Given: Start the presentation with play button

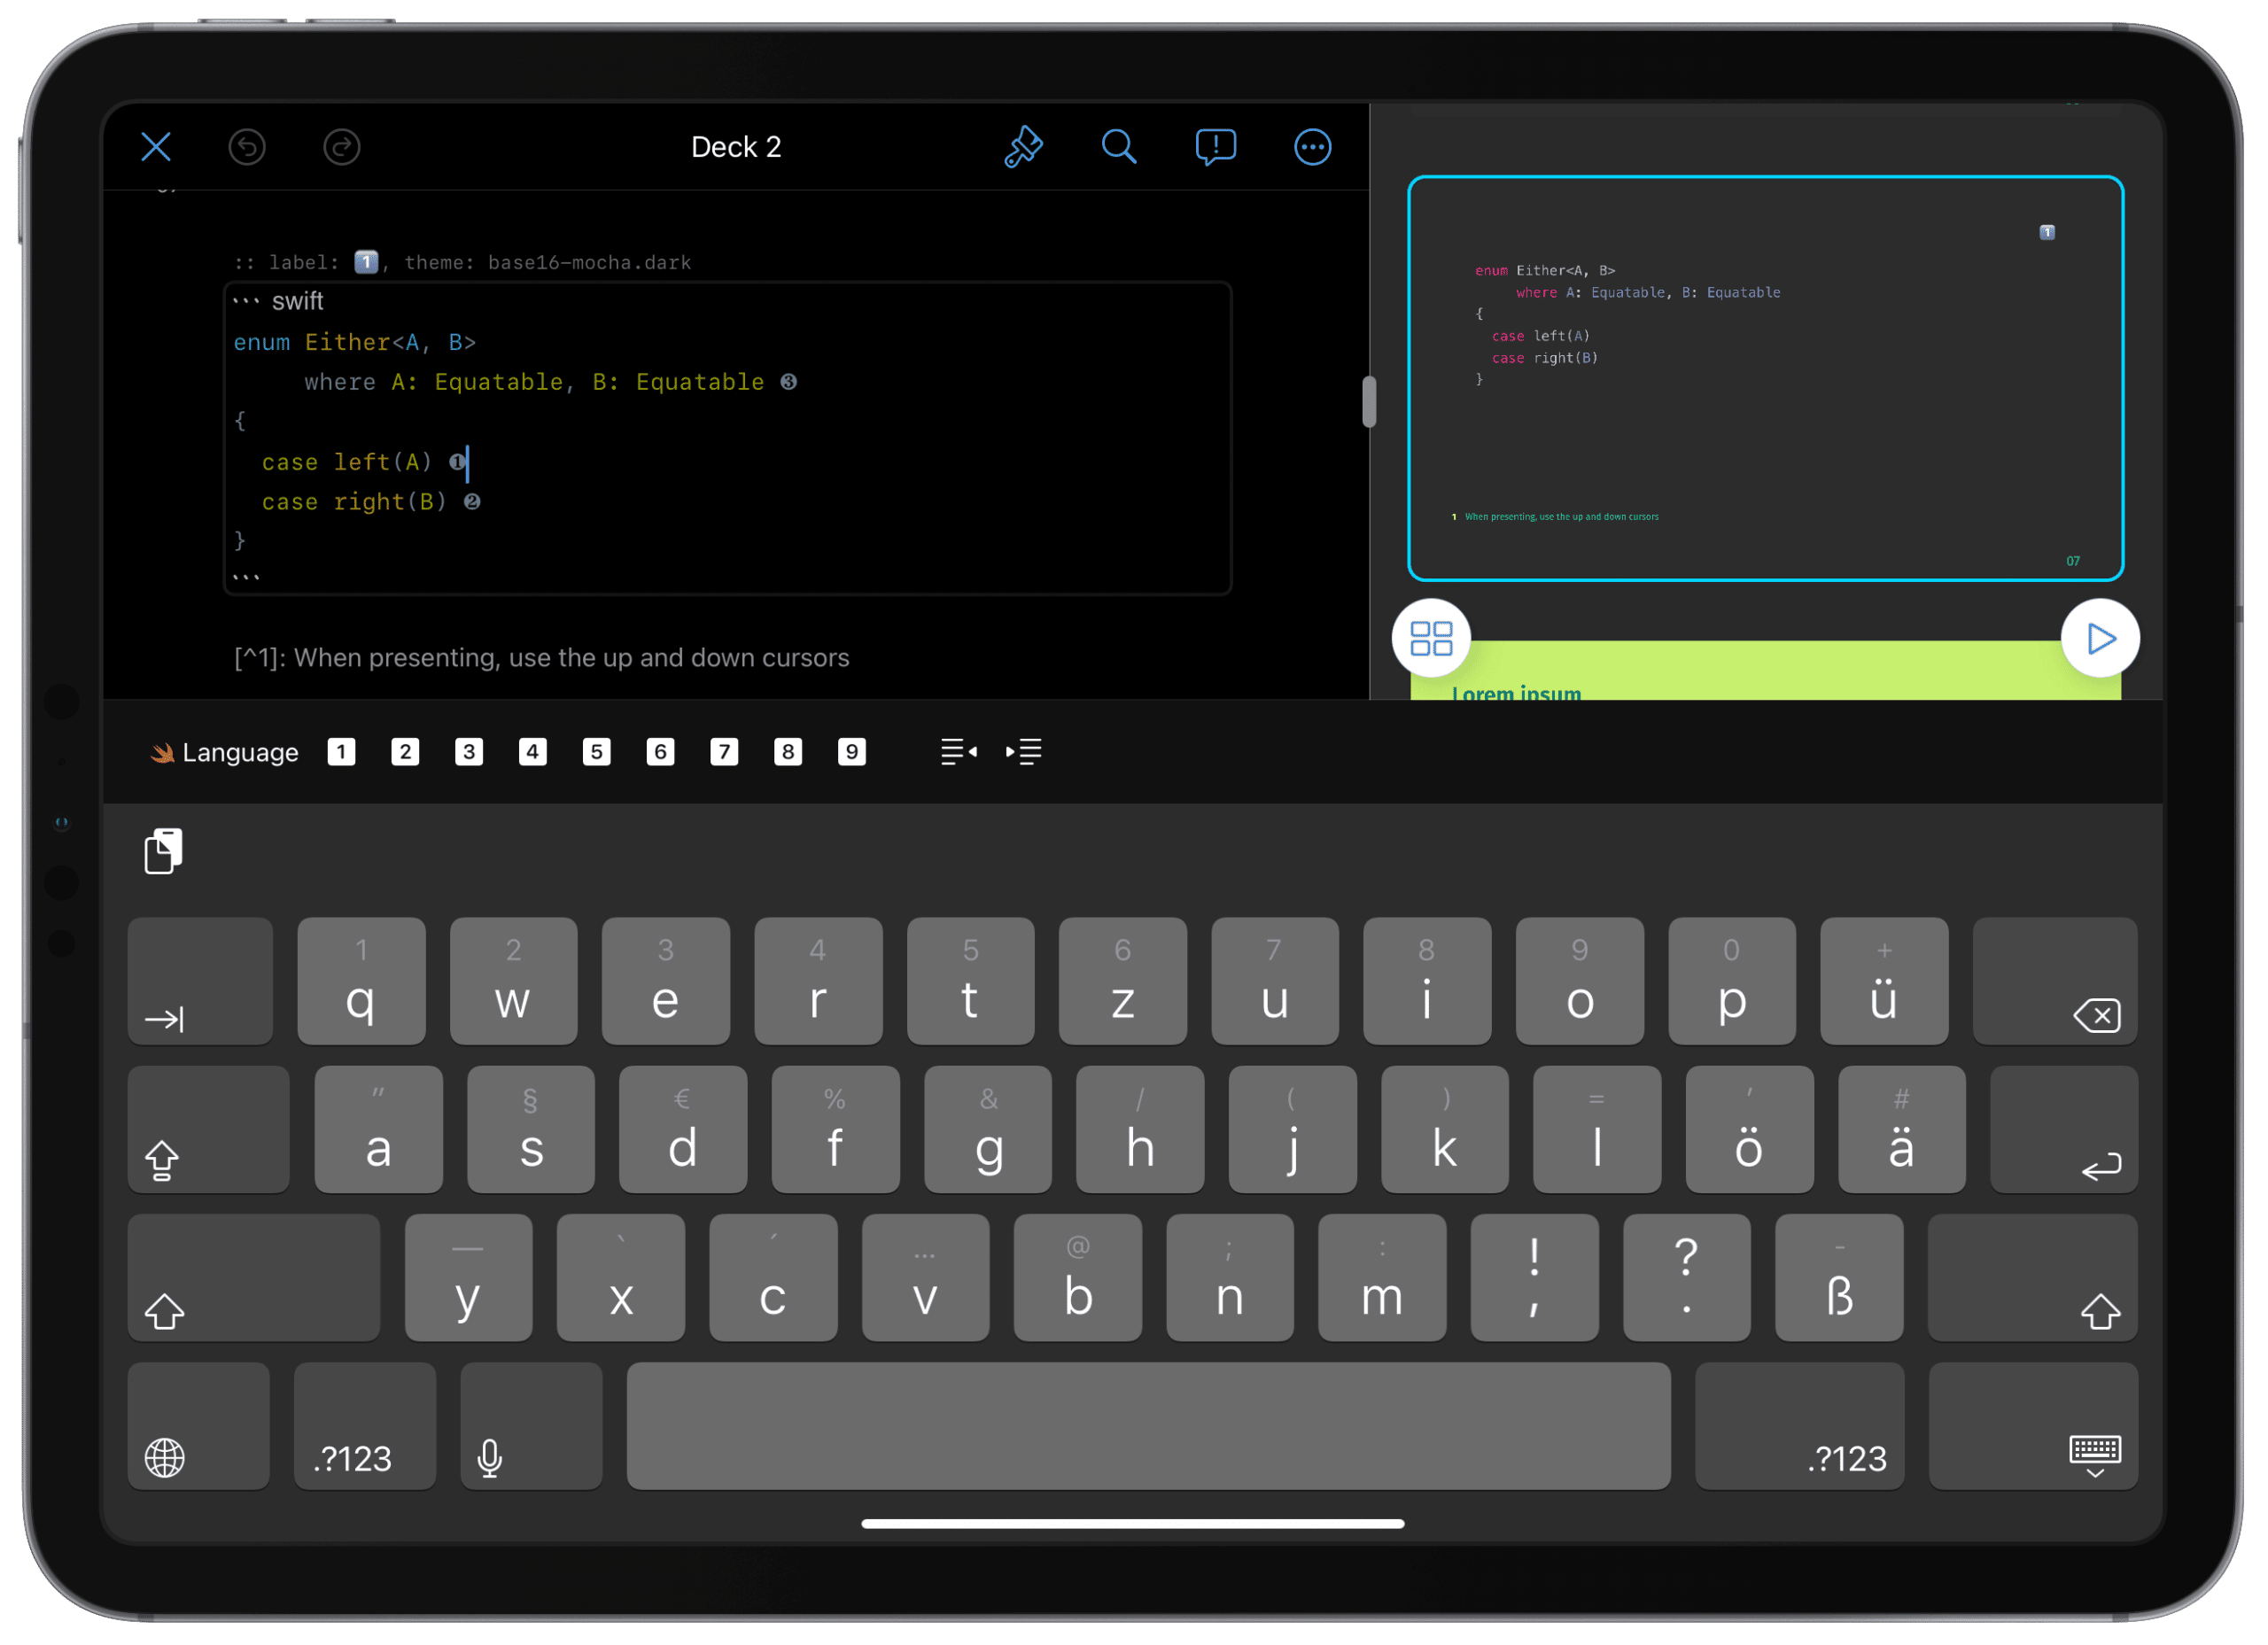Looking at the screenshot, I should tap(2099, 638).
